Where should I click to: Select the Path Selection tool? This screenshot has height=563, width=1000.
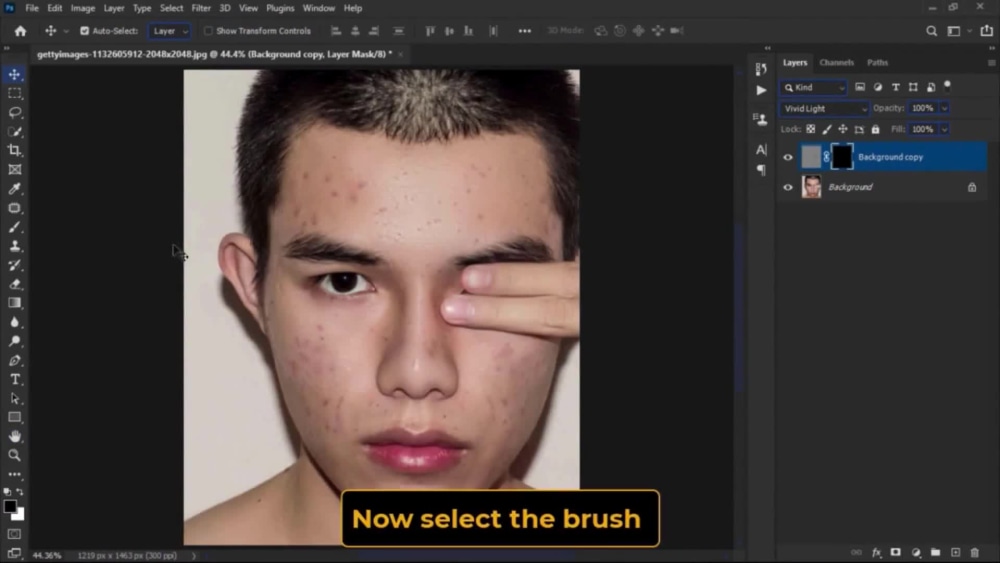15,398
